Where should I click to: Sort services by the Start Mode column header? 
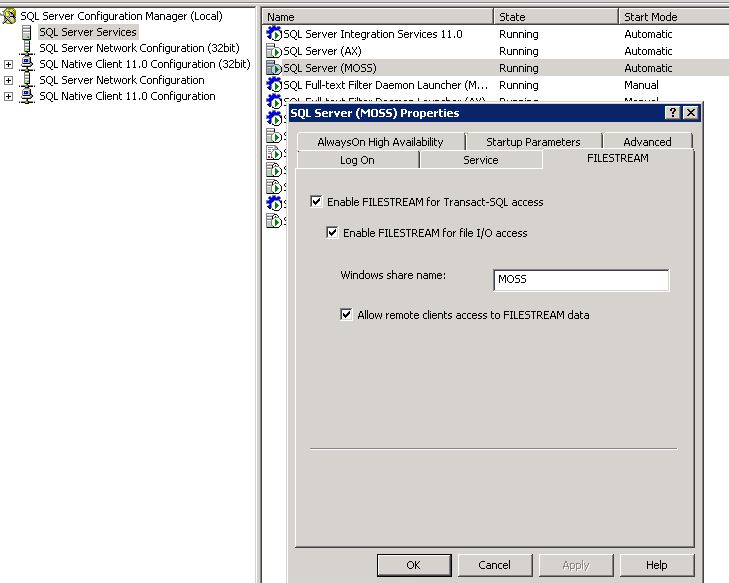click(674, 17)
